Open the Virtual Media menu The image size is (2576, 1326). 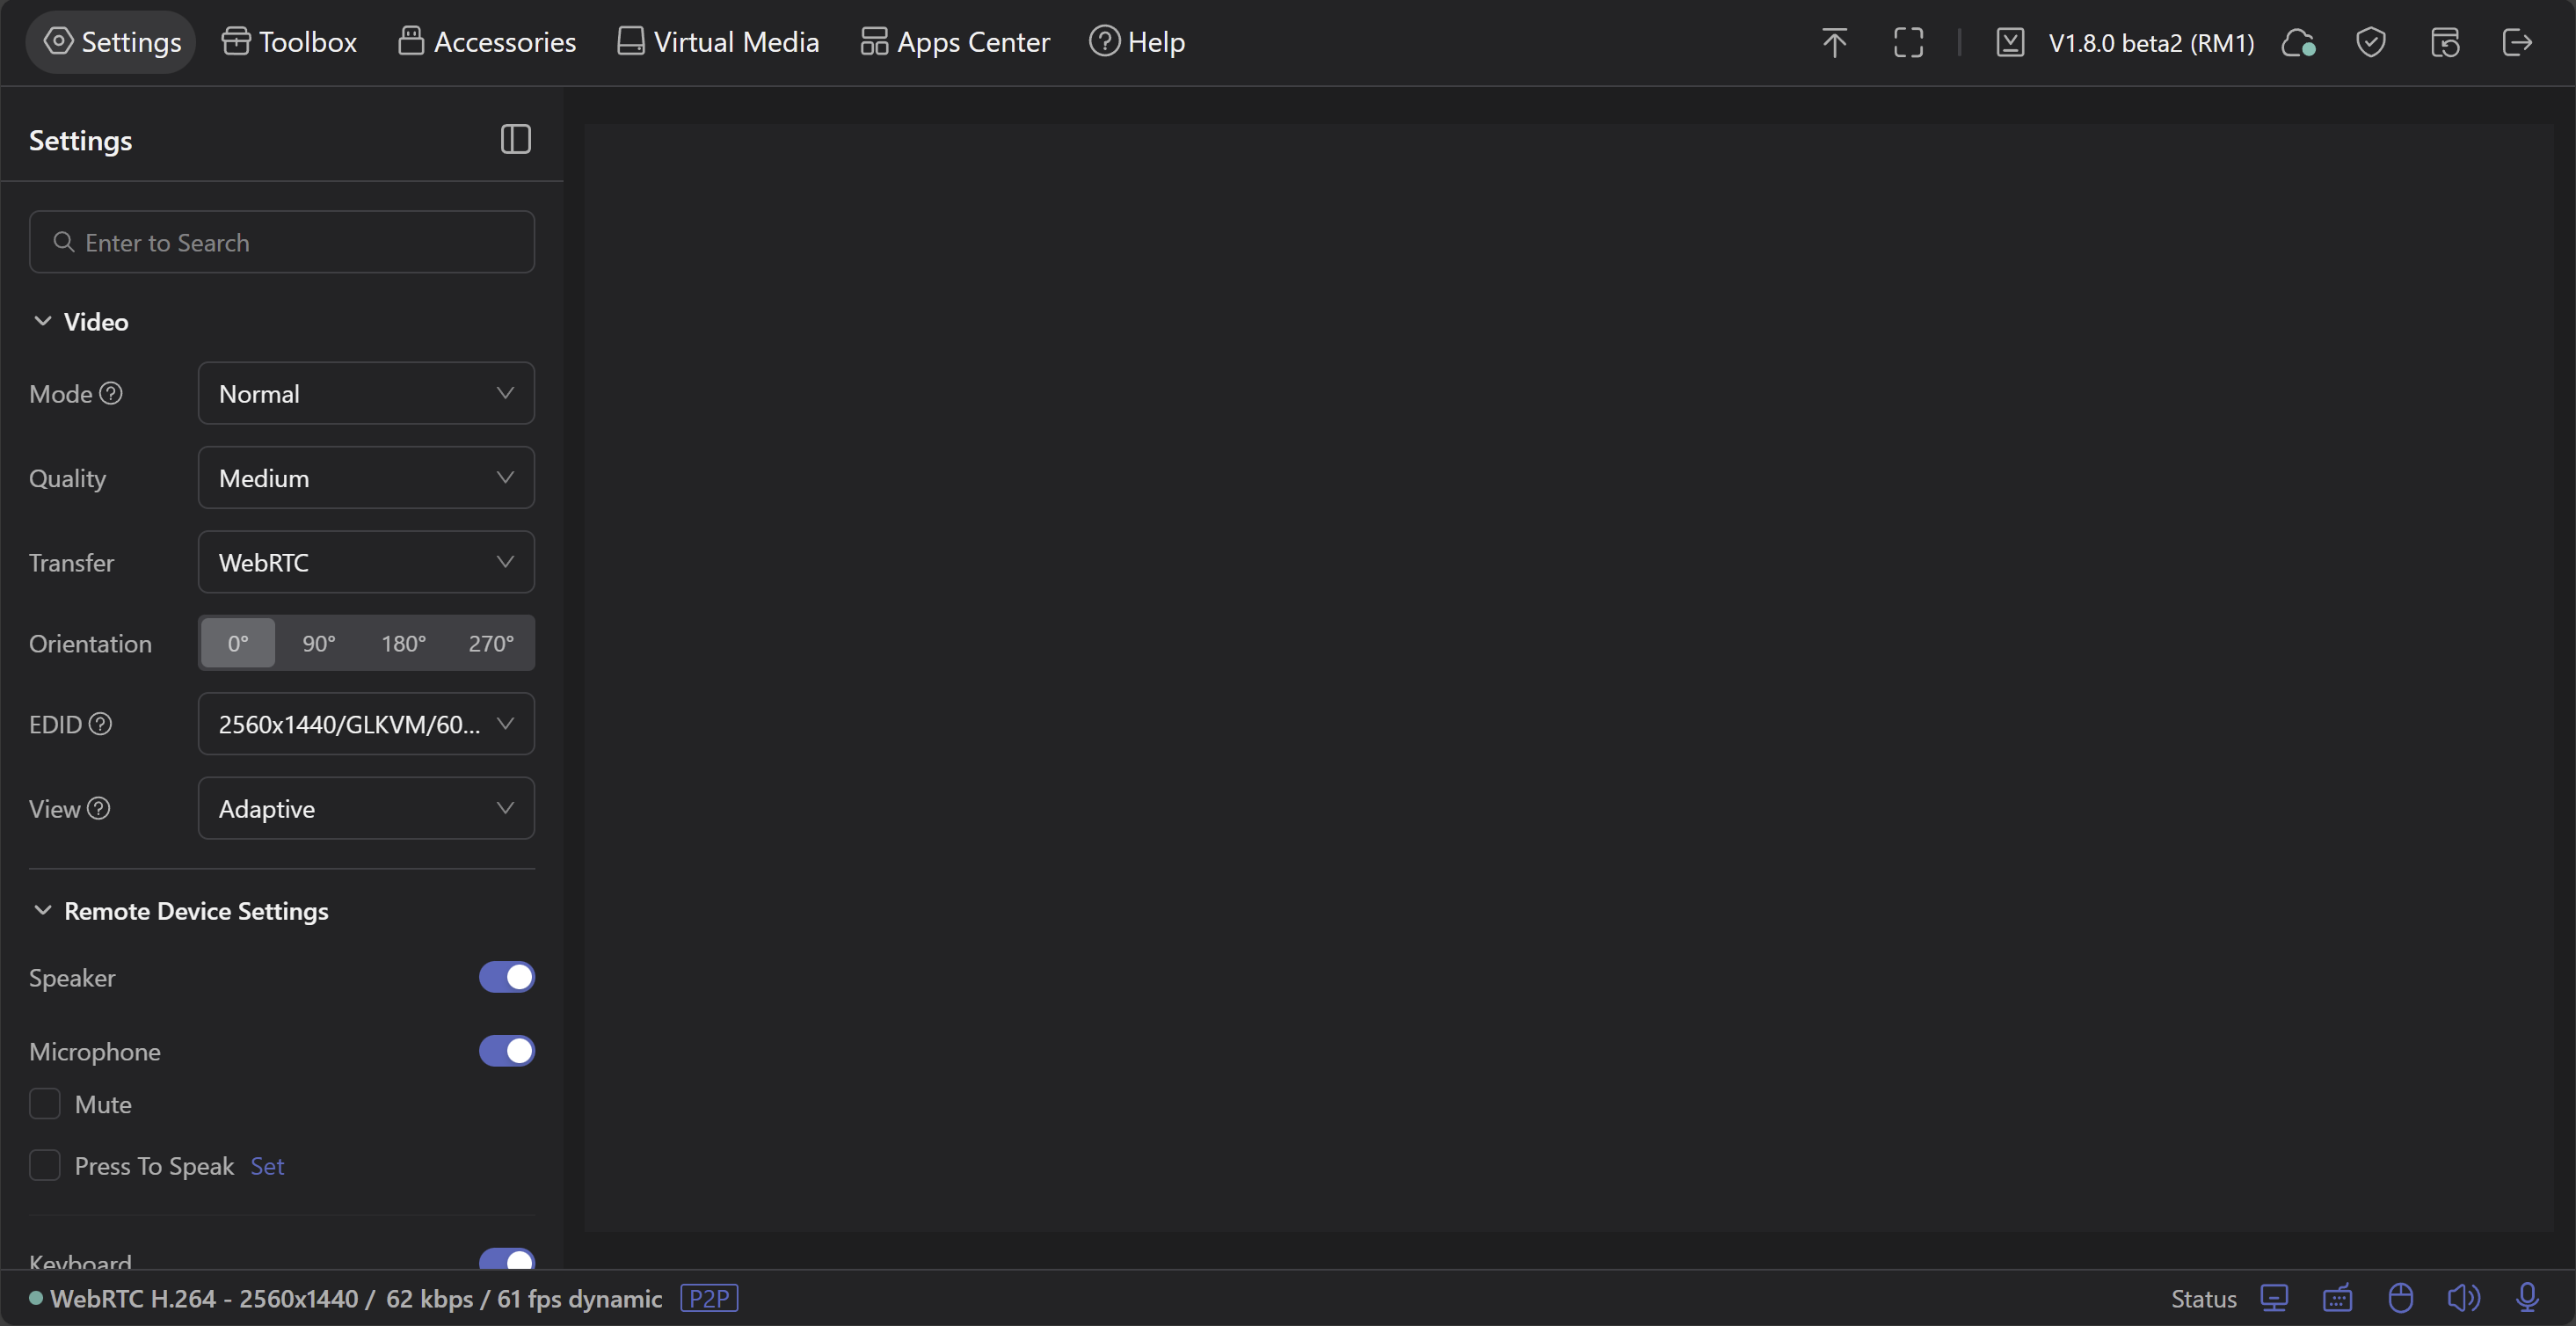point(718,42)
